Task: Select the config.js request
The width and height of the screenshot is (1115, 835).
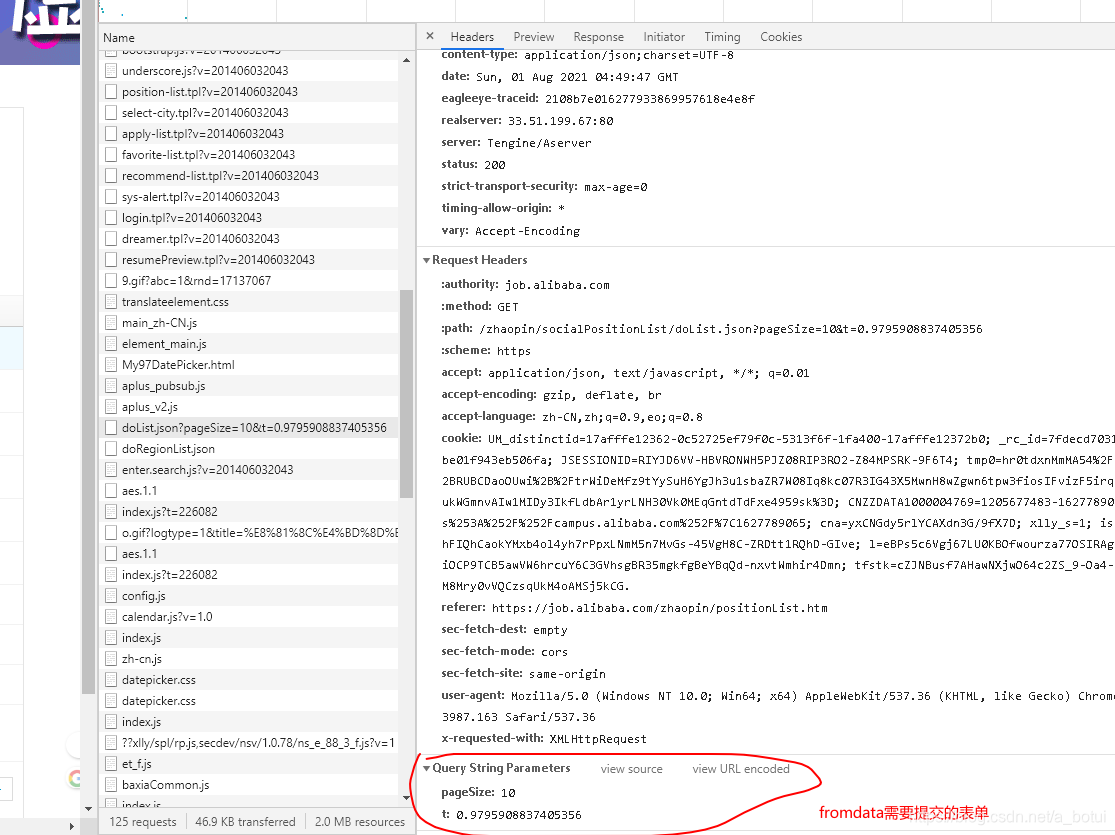Action: tap(249, 595)
